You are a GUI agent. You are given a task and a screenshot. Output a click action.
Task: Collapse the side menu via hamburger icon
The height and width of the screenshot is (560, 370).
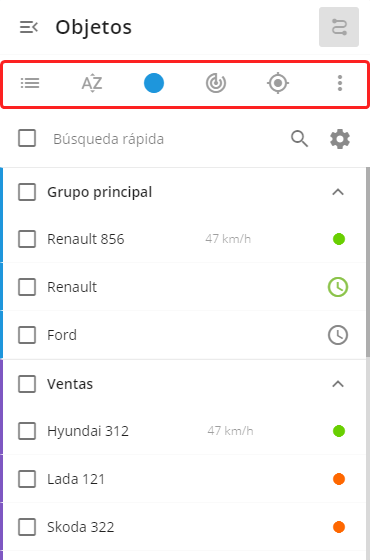[x=29, y=27]
